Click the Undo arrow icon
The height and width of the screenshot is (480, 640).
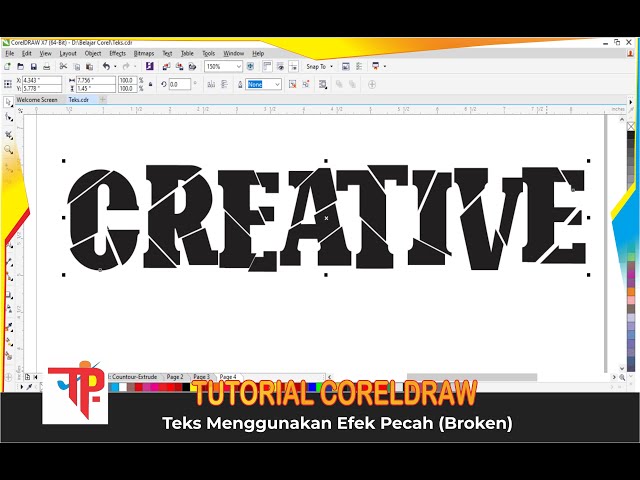point(106,66)
